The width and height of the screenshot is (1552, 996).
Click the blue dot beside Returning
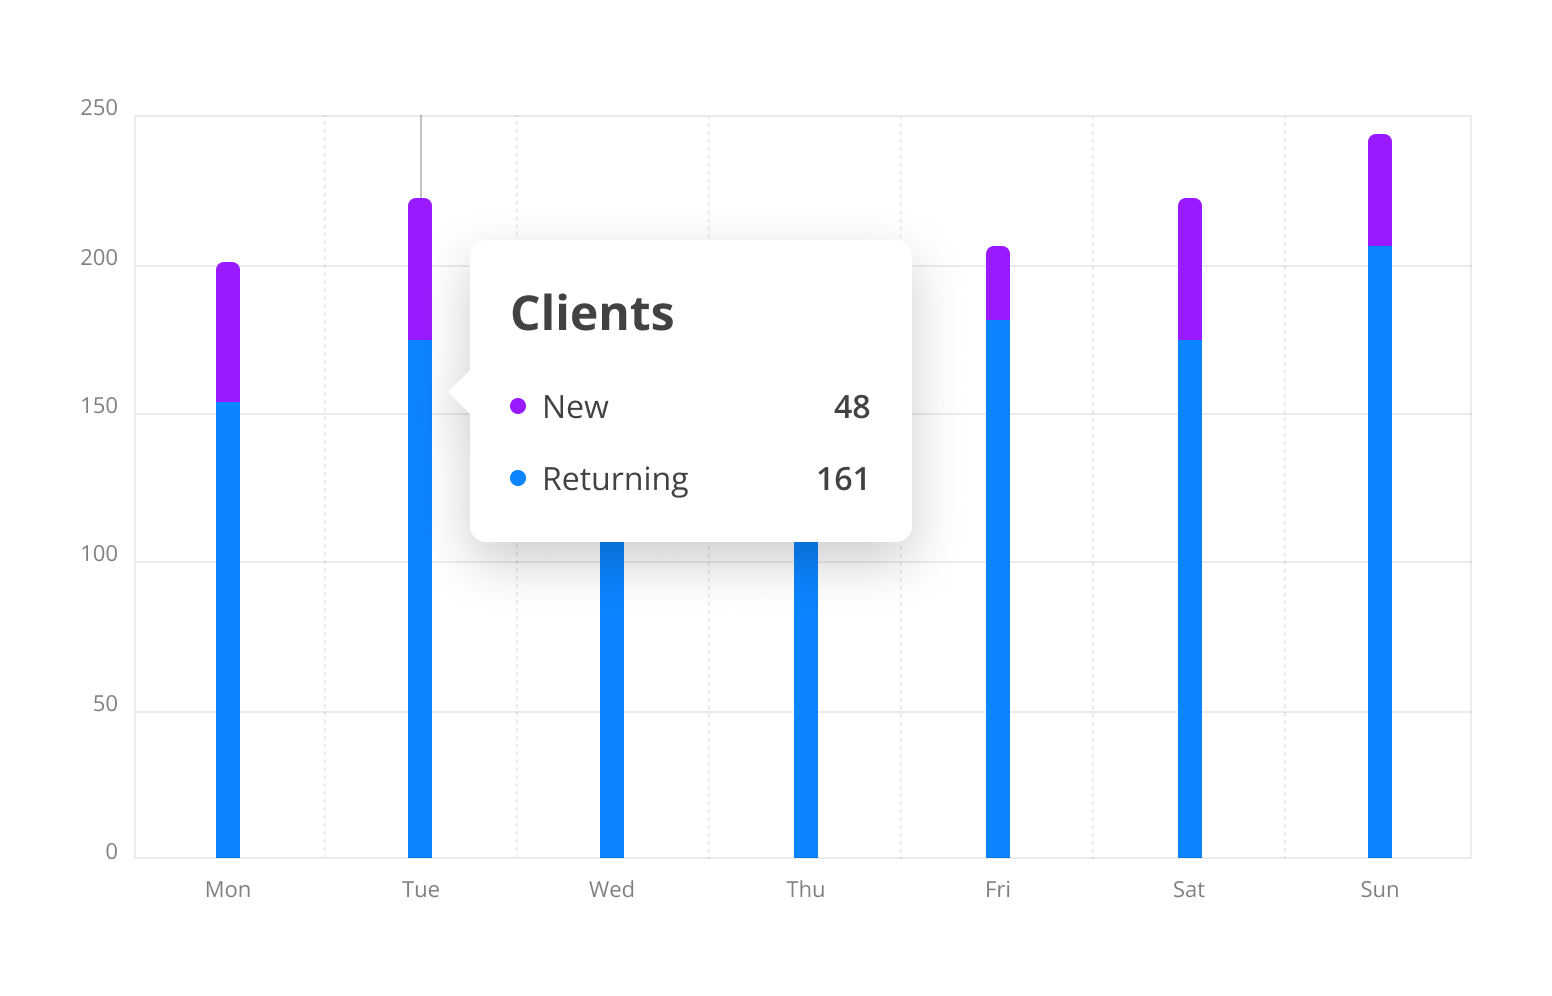[x=518, y=478]
